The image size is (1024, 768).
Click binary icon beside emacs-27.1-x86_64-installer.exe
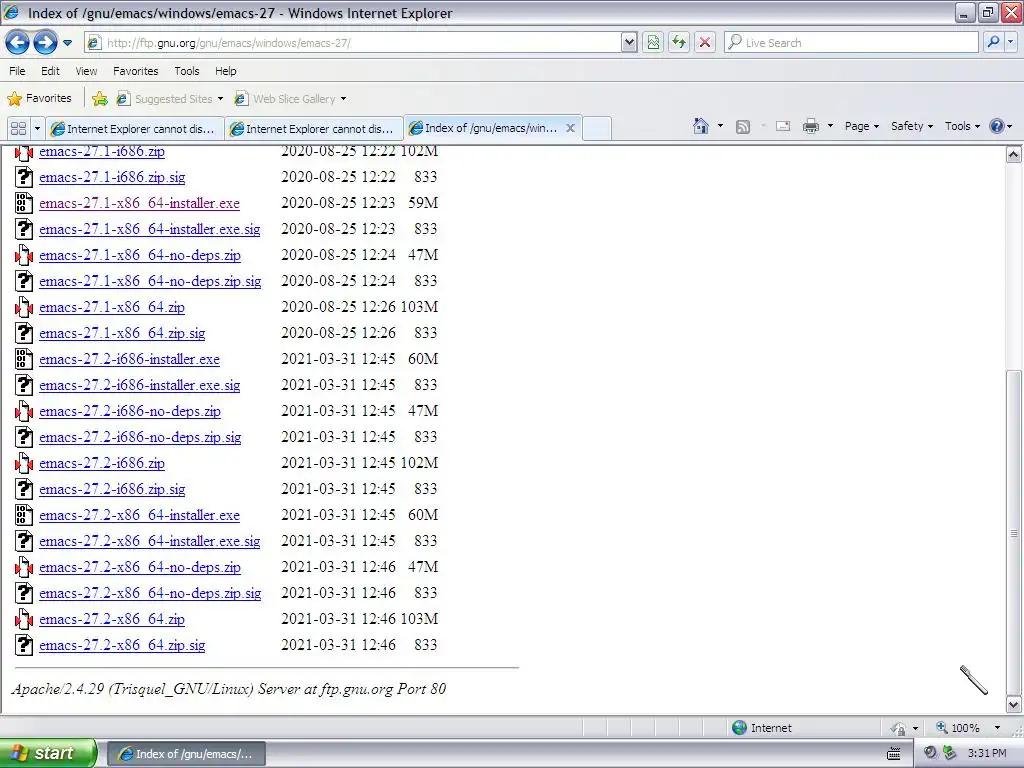(x=24, y=203)
